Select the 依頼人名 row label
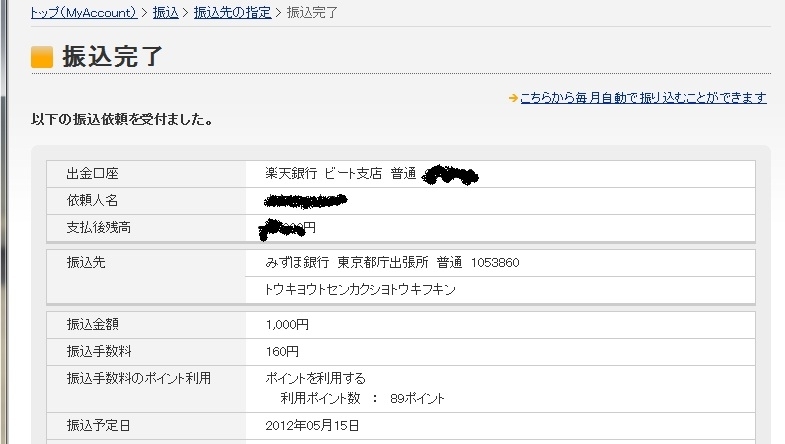The image size is (785, 444). [93, 201]
